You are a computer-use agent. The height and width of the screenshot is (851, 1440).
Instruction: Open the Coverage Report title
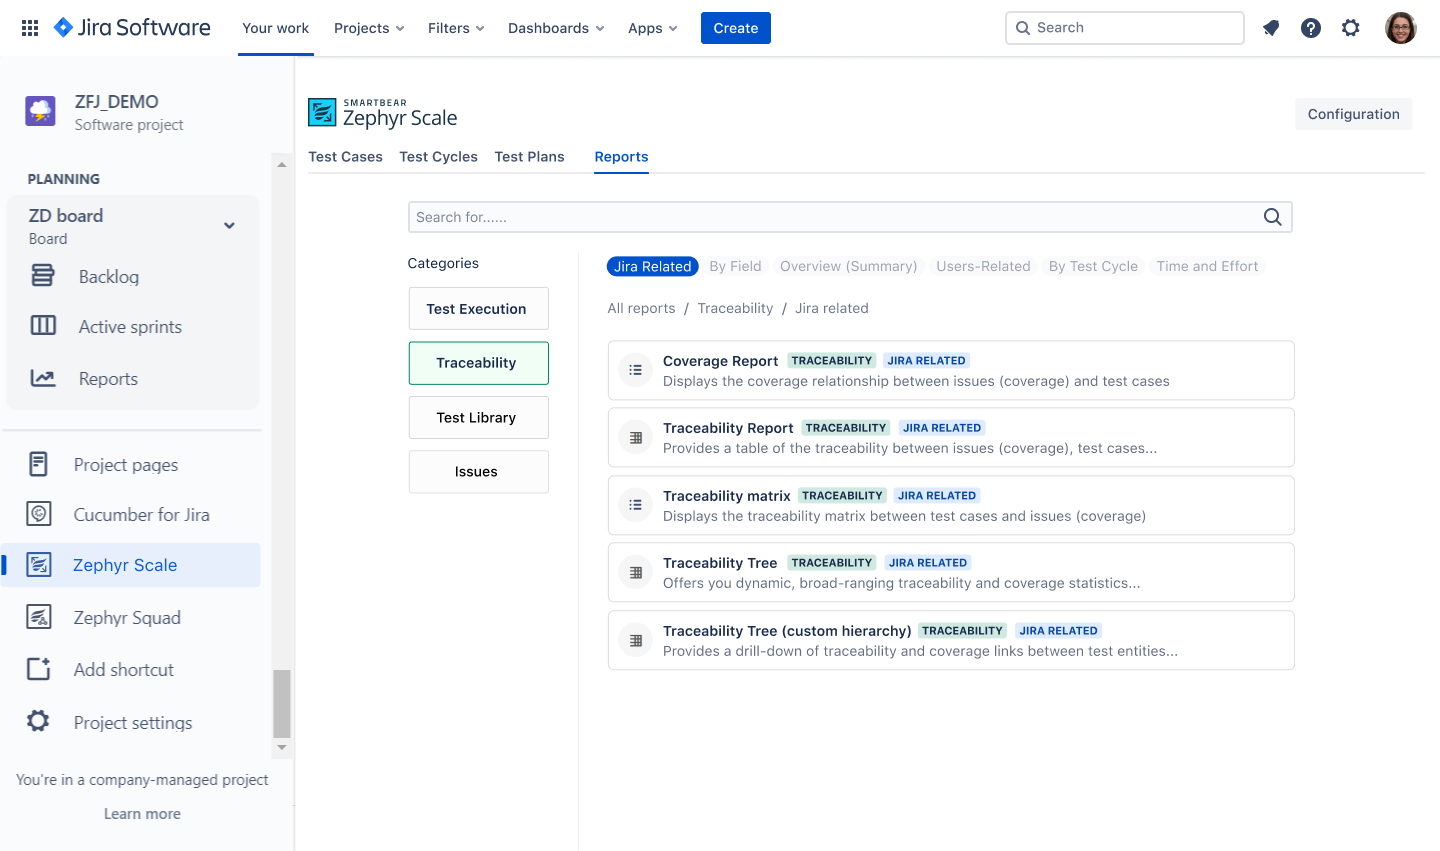(720, 361)
